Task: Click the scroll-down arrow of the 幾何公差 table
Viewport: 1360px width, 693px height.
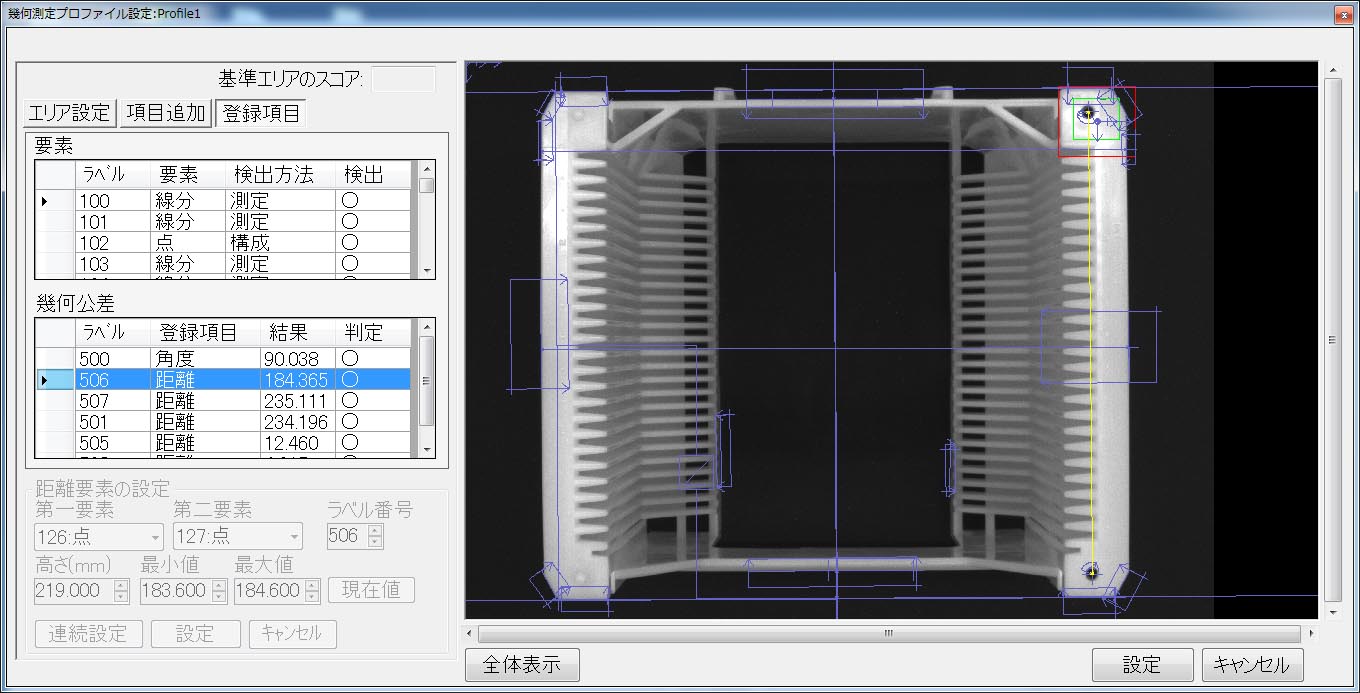Action: pyautogui.click(x=427, y=449)
